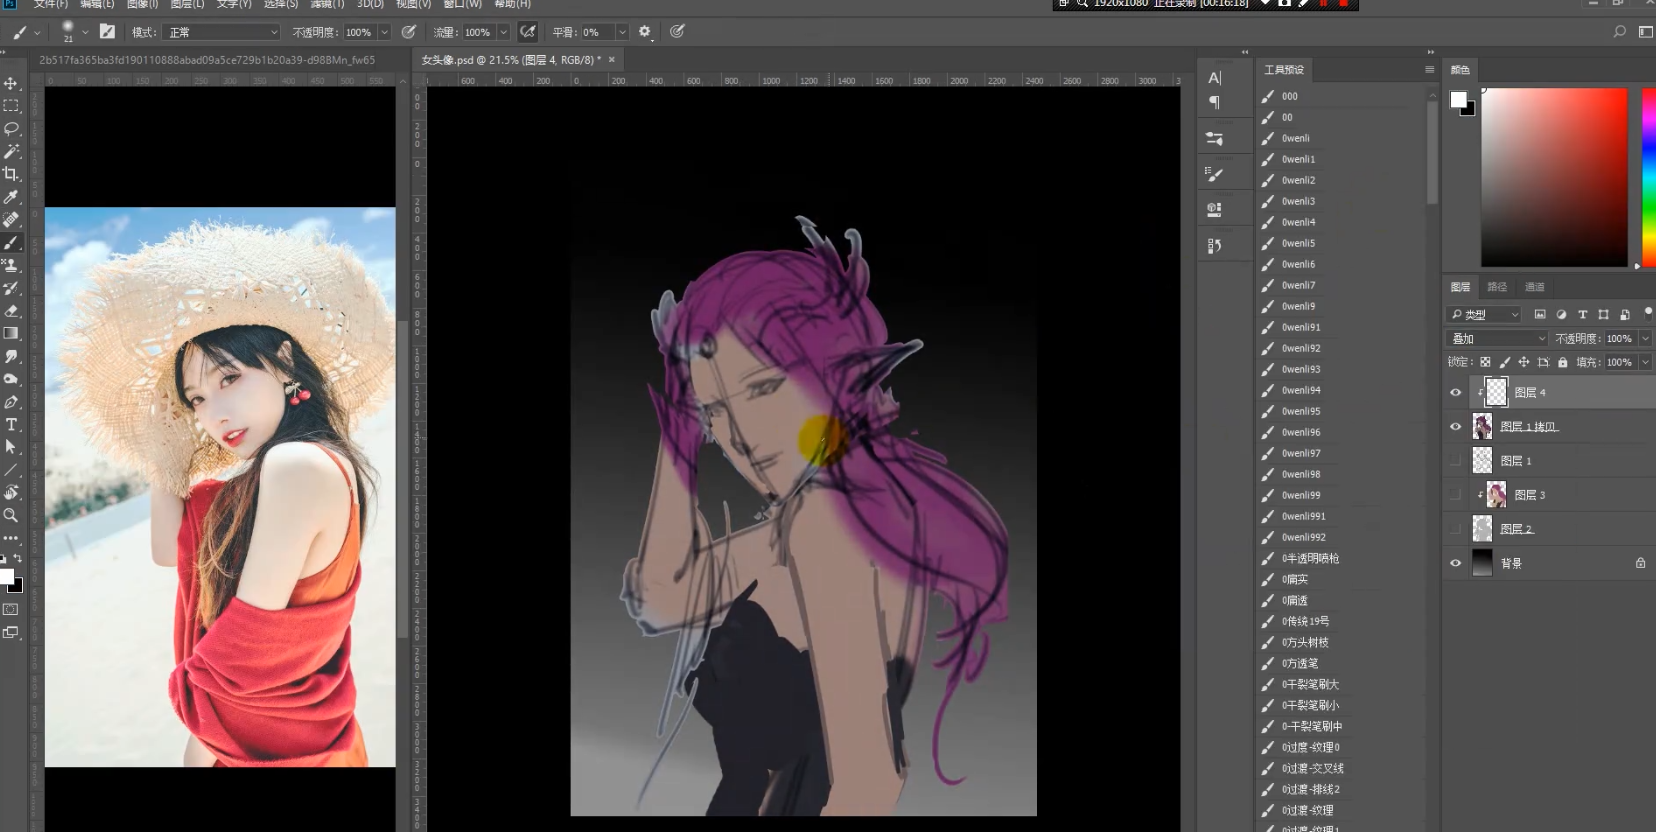Select the Healing Brush tool
The image size is (1656, 832).
(11, 220)
